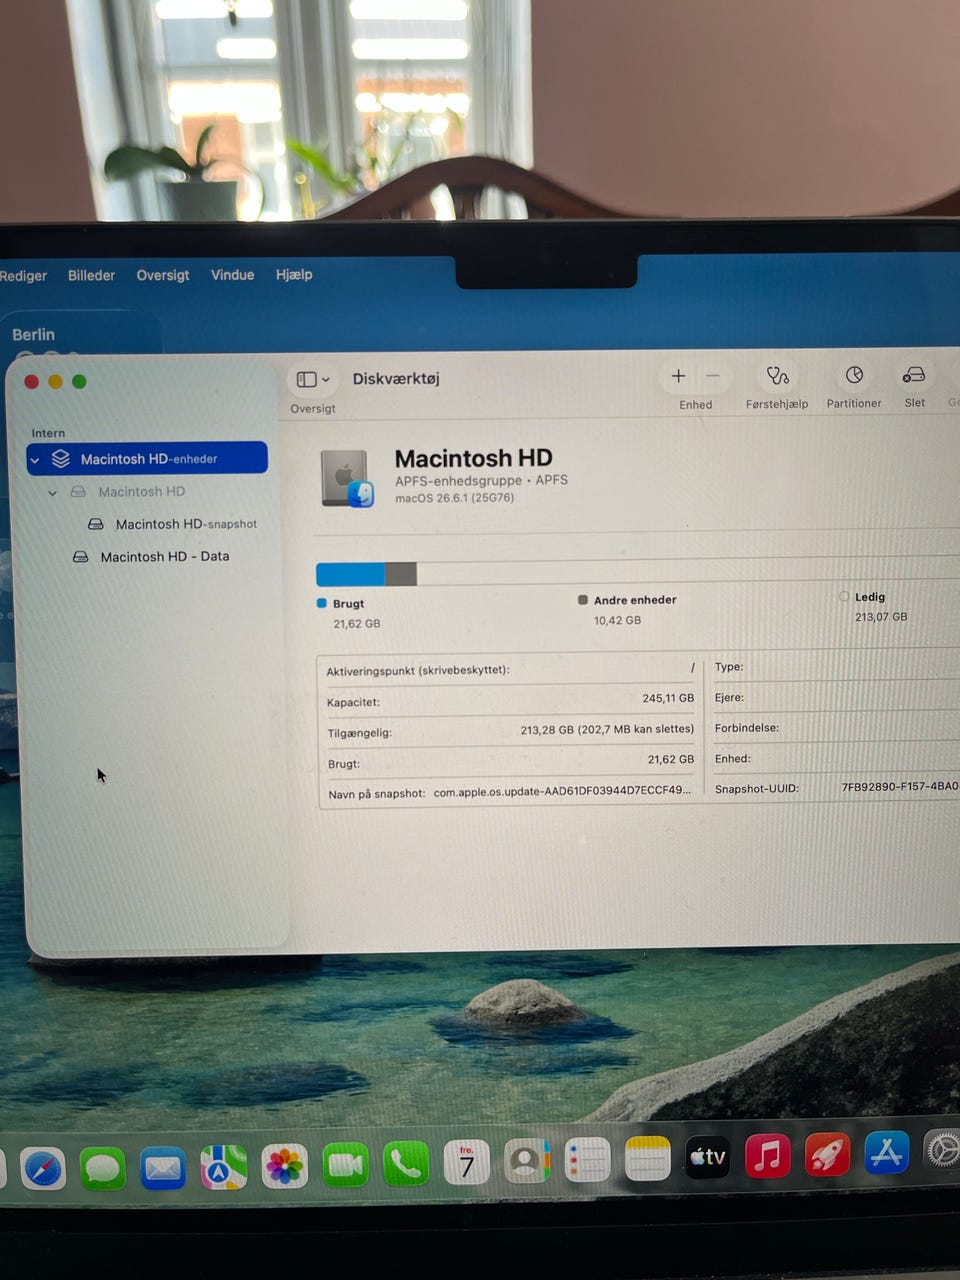Add a volume with the plus button
The height and width of the screenshot is (1280, 960).
coord(678,376)
